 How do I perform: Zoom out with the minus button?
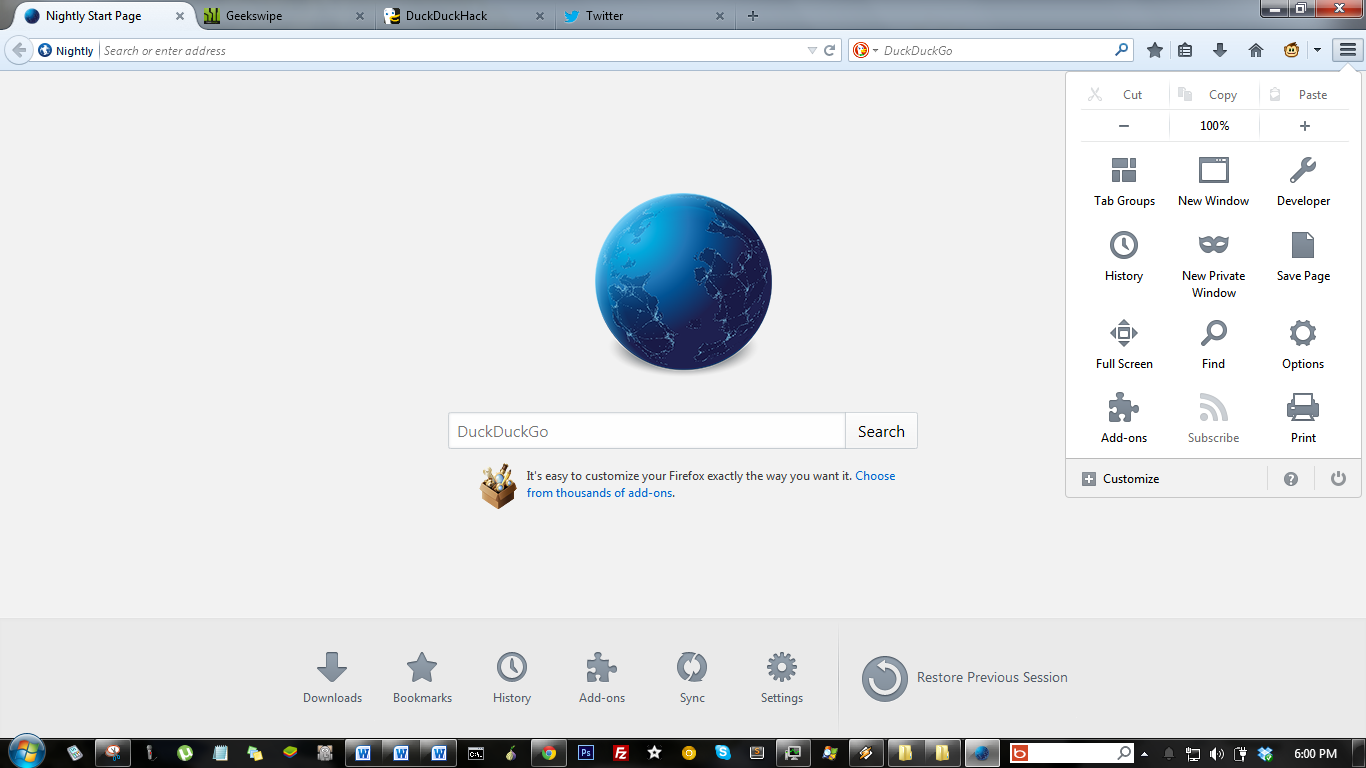[x=1124, y=126]
